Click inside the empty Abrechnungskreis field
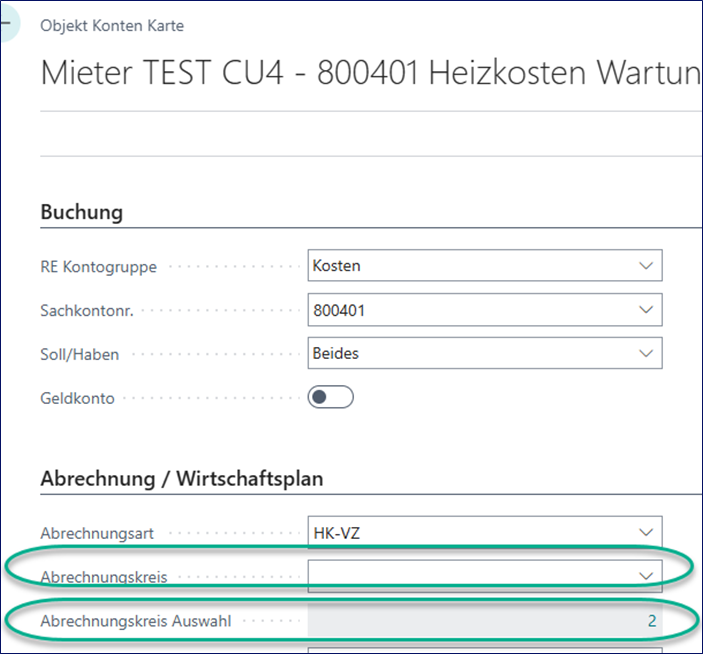The image size is (703, 654). tap(470, 576)
